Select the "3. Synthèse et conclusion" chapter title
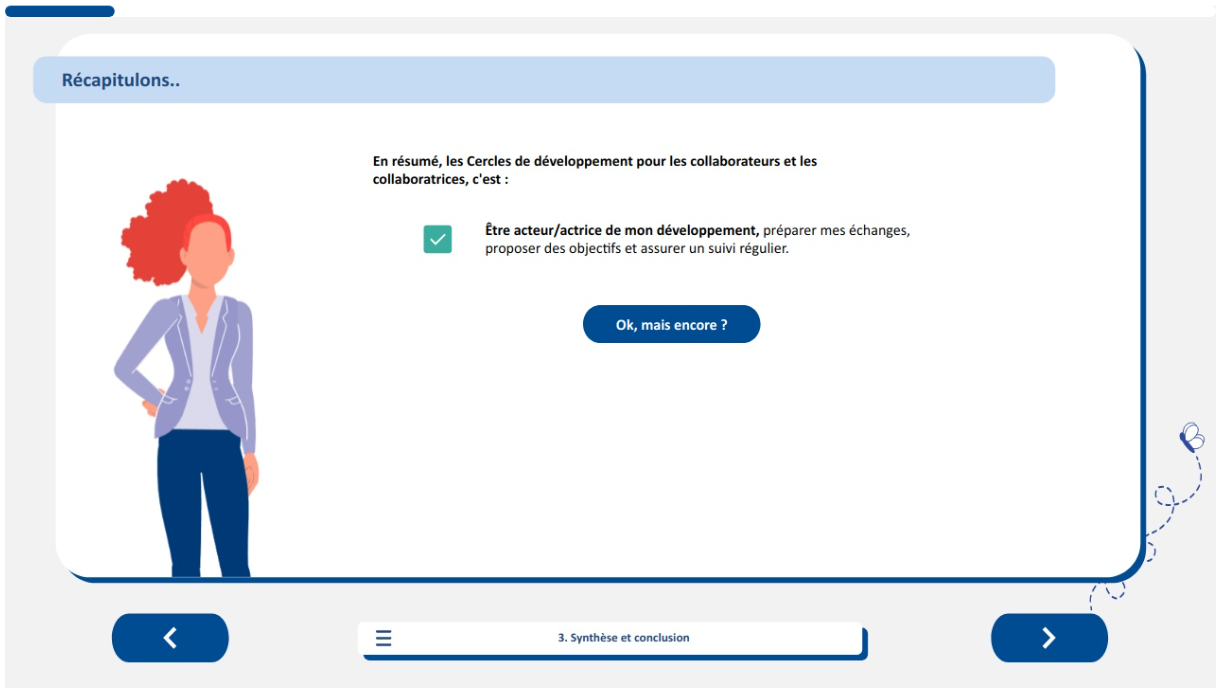 (x=623, y=638)
